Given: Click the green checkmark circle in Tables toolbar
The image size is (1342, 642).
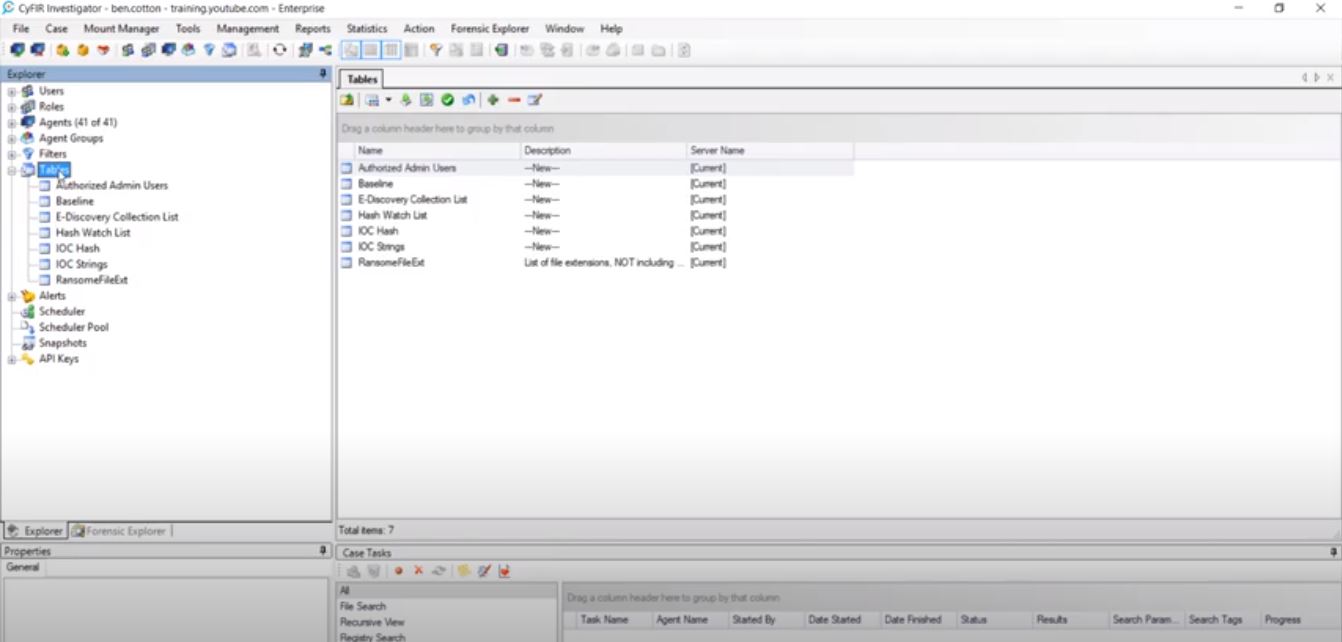Looking at the screenshot, I should (448, 100).
